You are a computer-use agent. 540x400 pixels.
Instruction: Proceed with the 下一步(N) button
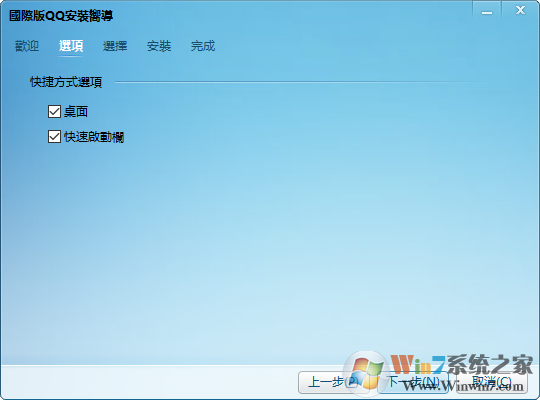[x=413, y=382]
